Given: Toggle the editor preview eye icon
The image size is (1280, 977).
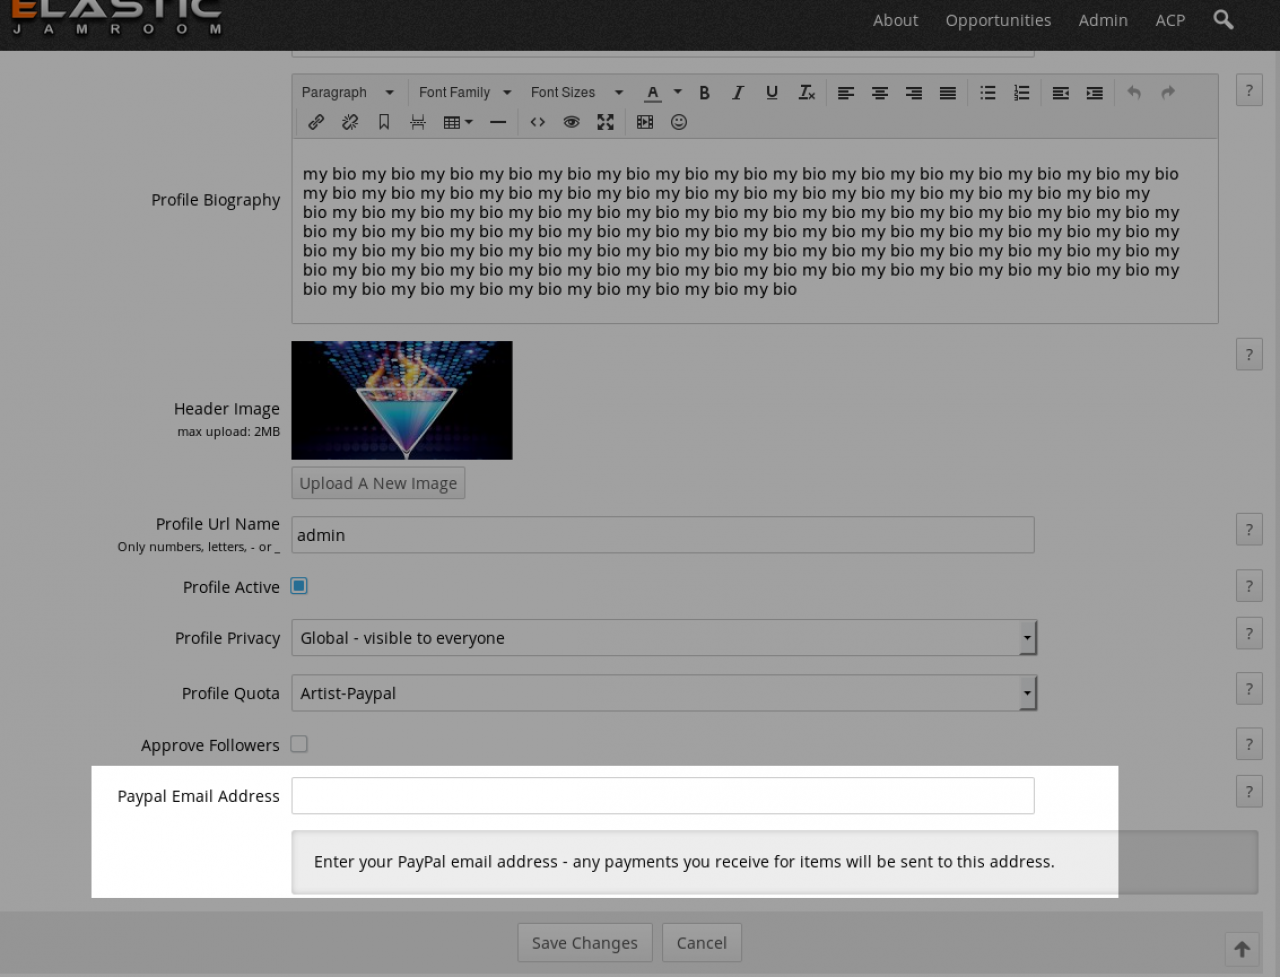Looking at the screenshot, I should pyautogui.click(x=571, y=122).
